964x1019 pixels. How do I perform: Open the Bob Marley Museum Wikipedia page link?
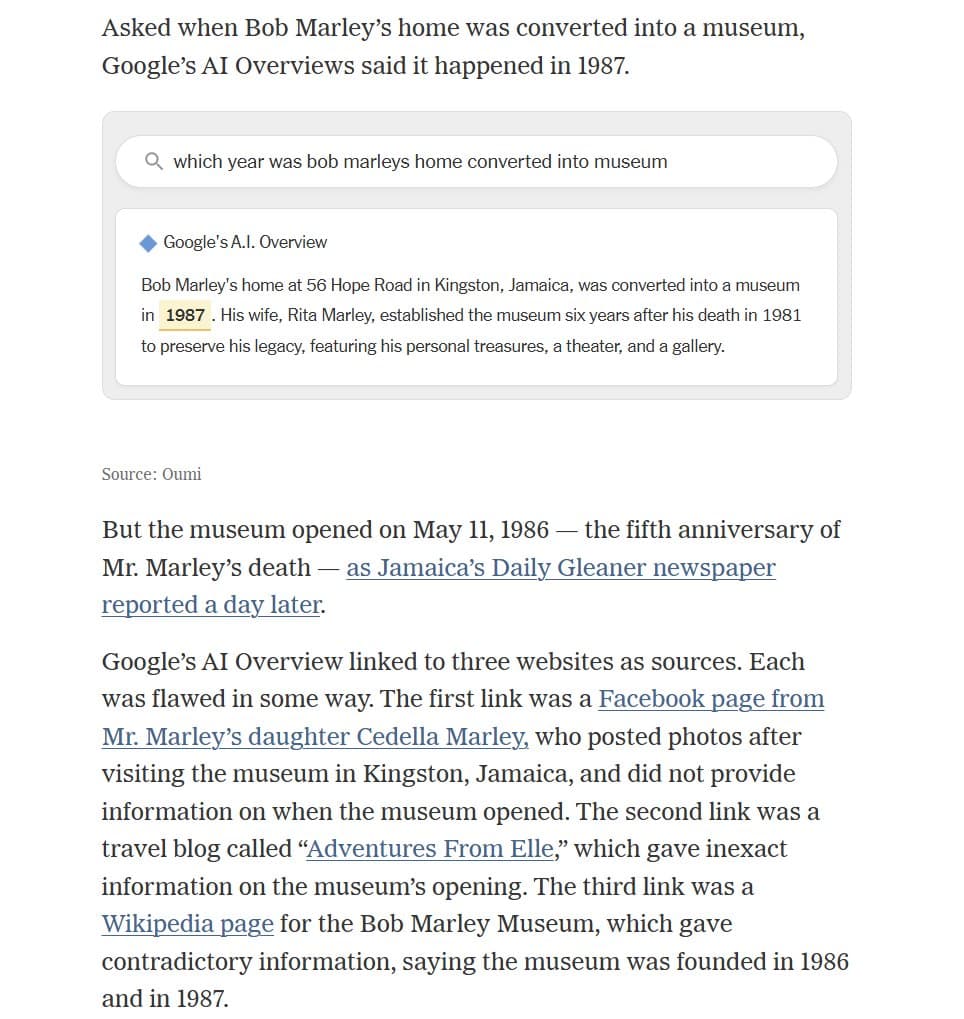pos(186,924)
